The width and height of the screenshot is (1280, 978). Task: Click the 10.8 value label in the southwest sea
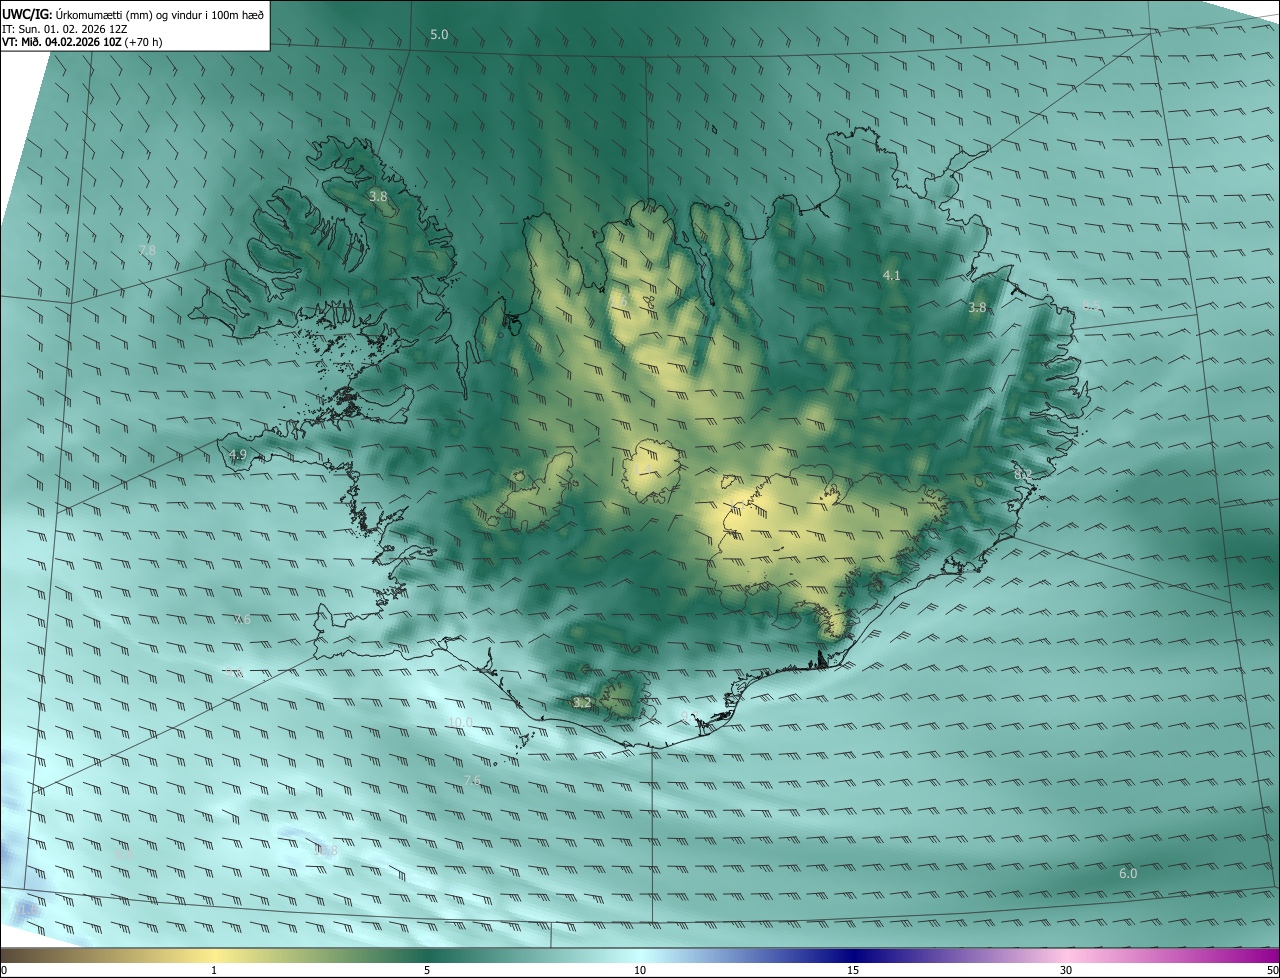pyautogui.click(x=326, y=851)
